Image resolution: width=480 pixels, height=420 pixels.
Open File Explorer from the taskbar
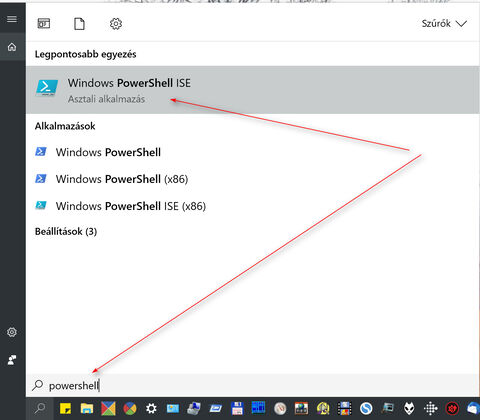pyautogui.click(x=87, y=408)
